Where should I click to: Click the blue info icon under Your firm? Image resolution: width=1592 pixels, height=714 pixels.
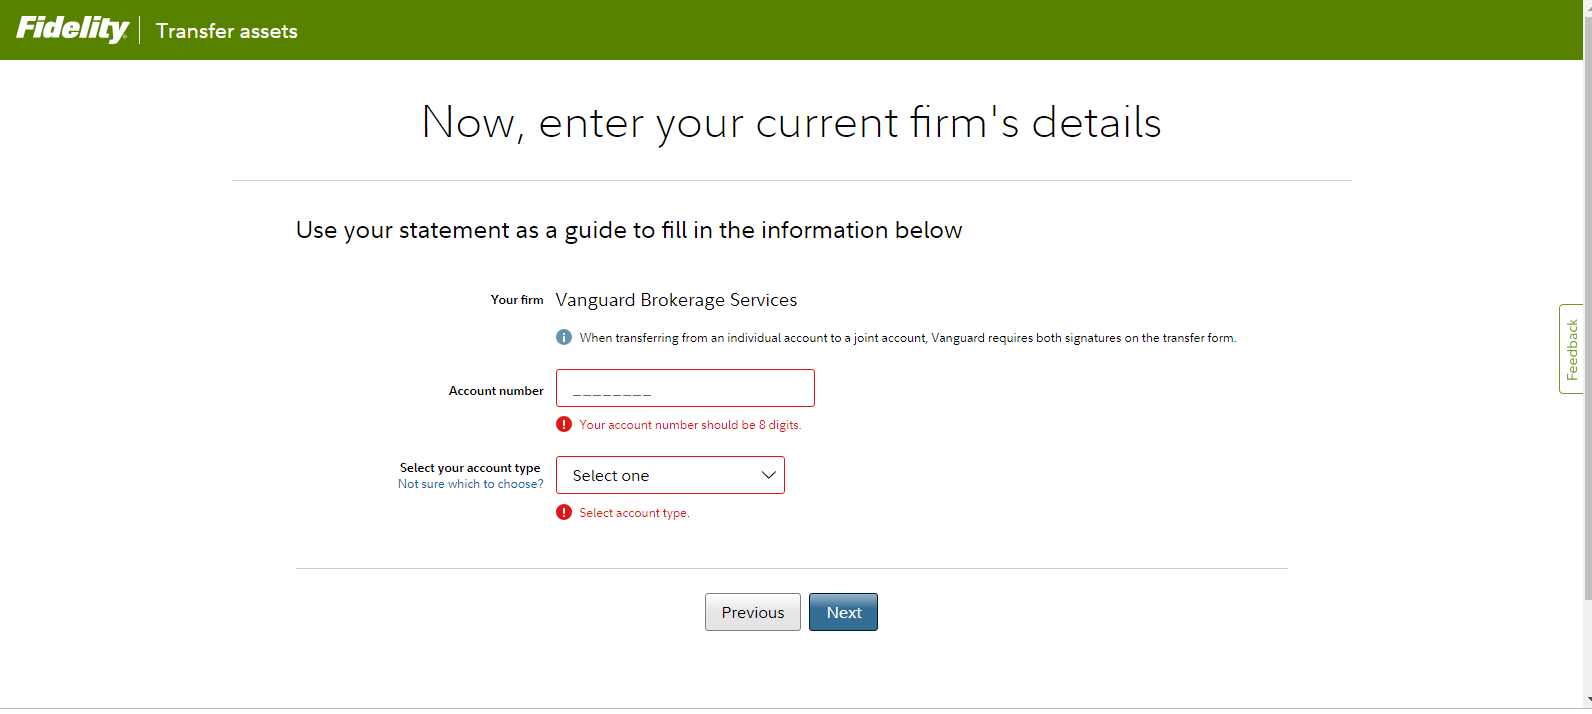[564, 338]
